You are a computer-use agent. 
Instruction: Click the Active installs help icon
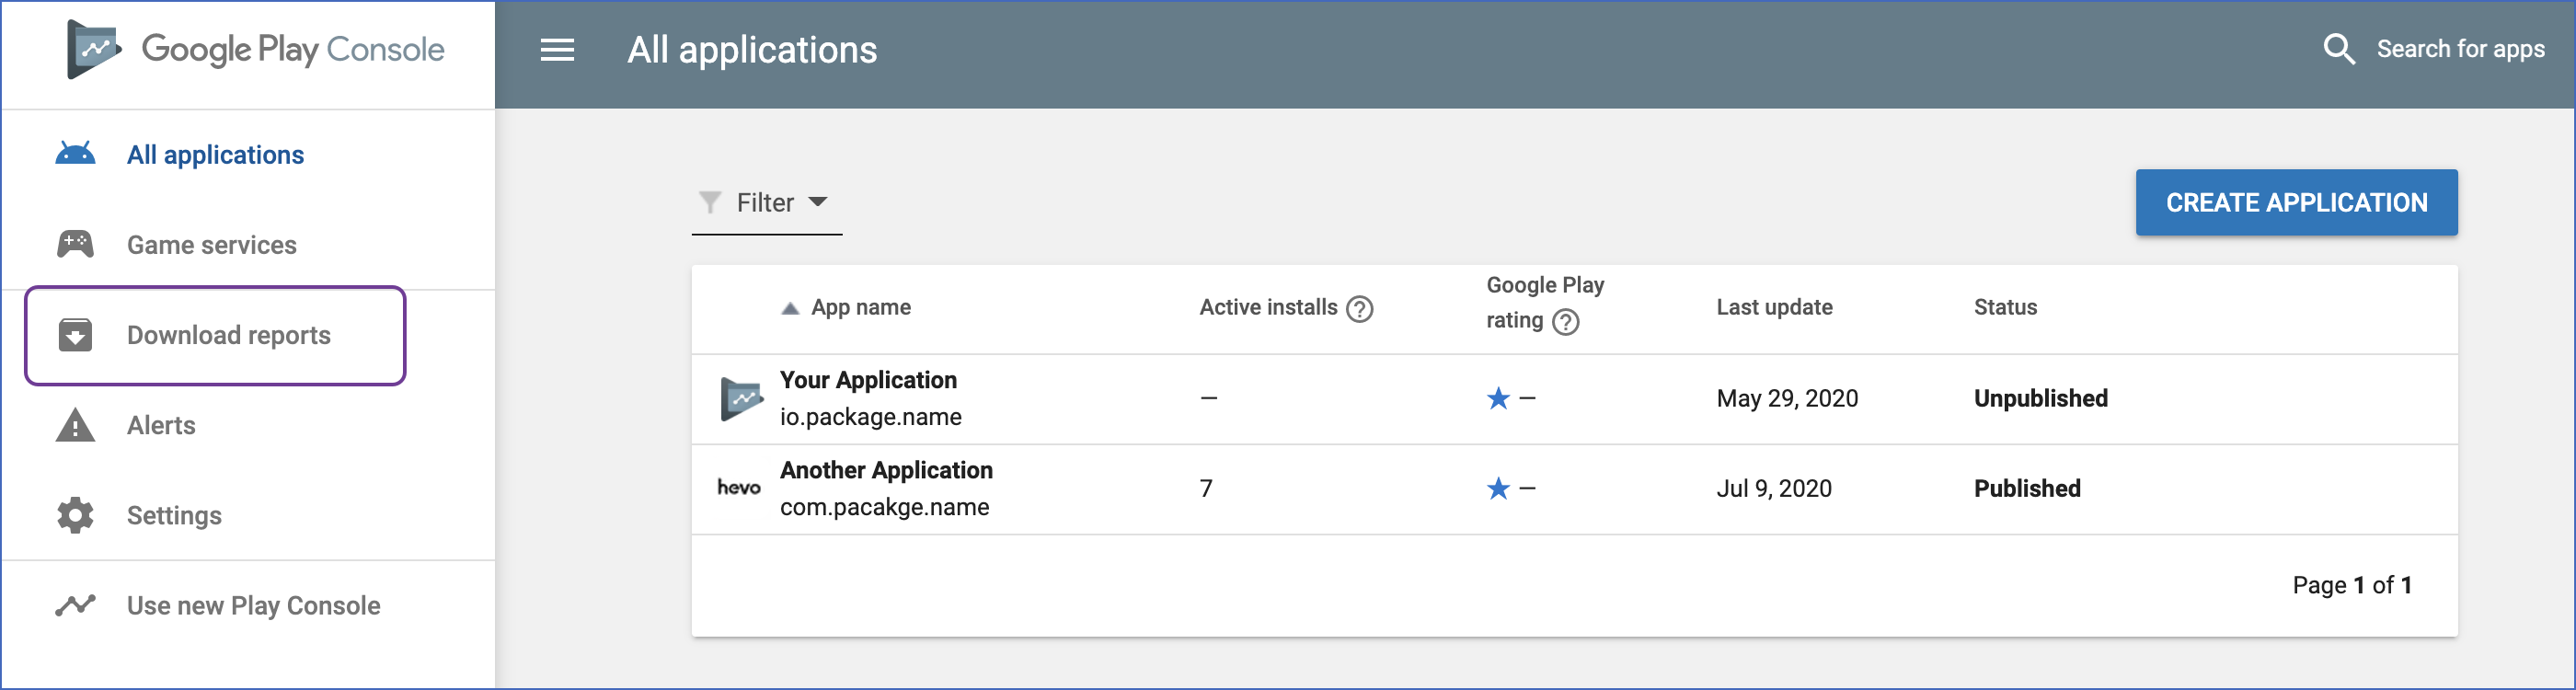coord(1359,309)
